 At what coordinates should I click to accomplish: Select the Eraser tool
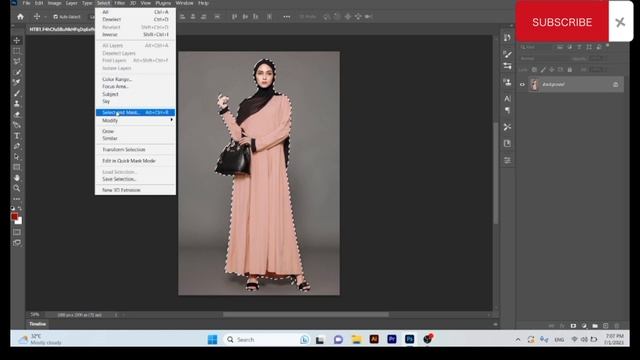coord(17,114)
